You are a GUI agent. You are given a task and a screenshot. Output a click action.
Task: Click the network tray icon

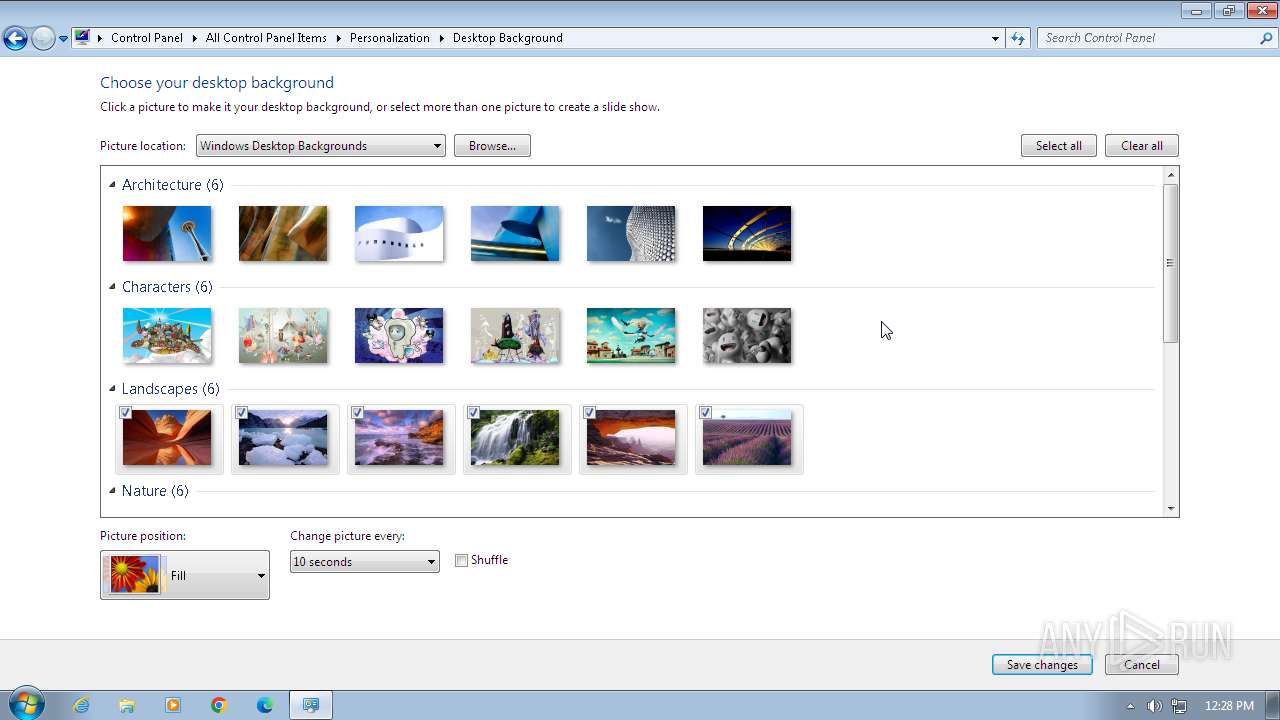tap(1179, 706)
